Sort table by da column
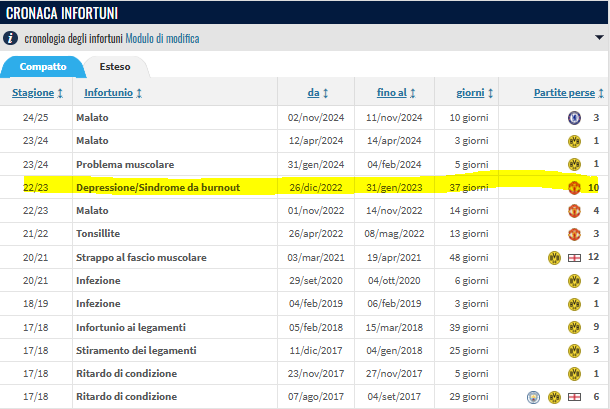 313,93
